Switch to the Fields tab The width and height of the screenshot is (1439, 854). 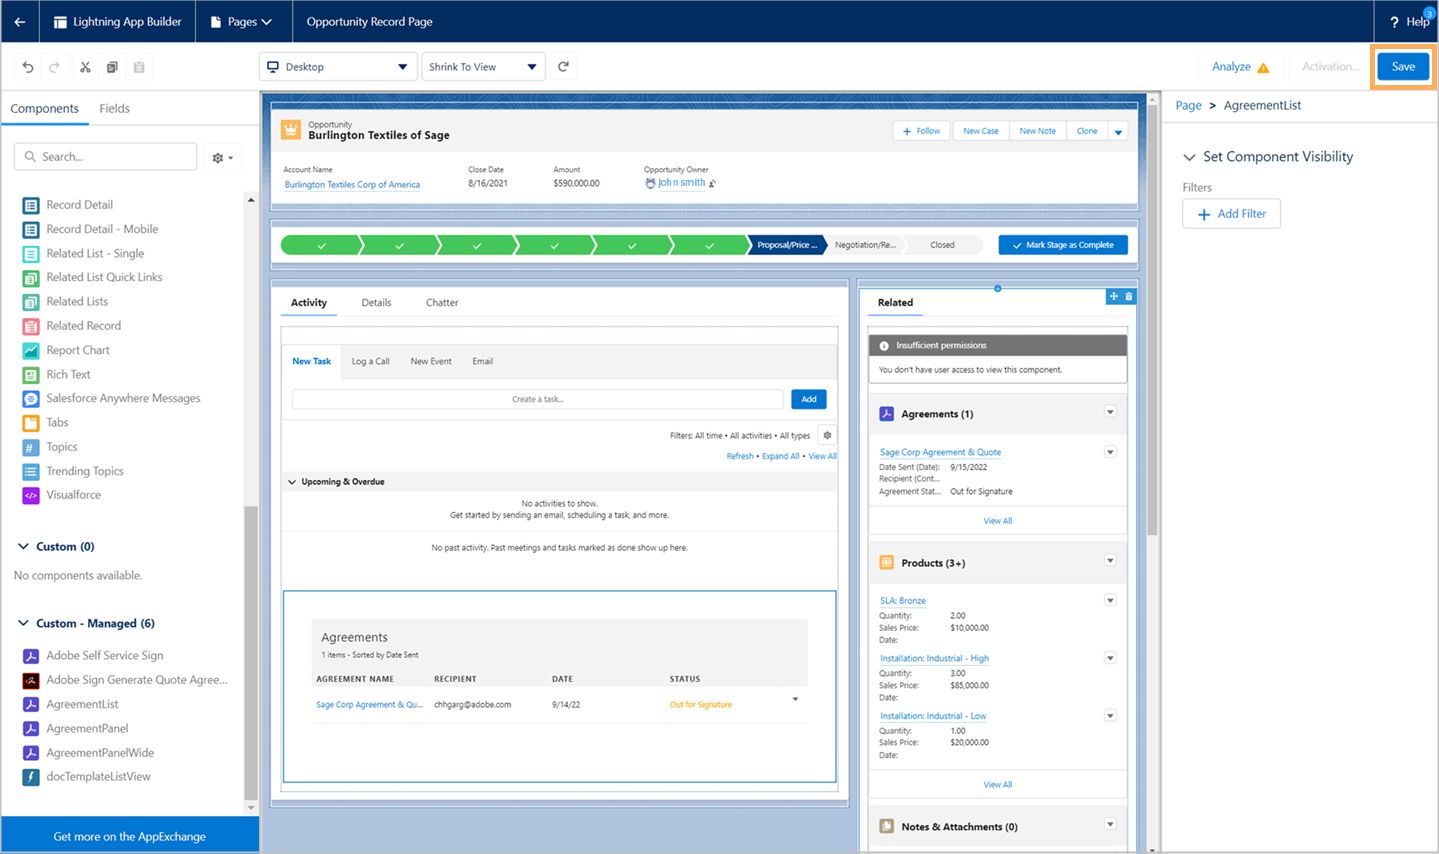tap(114, 108)
